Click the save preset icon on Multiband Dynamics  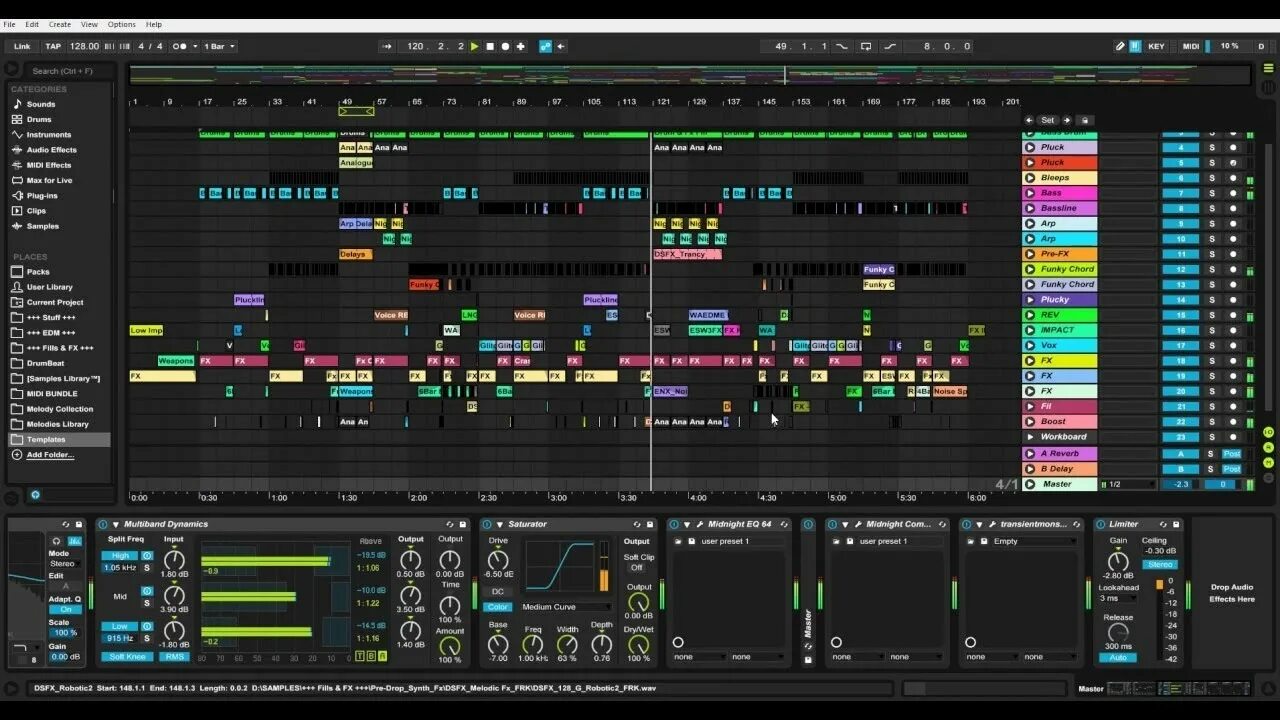point(464,524)
